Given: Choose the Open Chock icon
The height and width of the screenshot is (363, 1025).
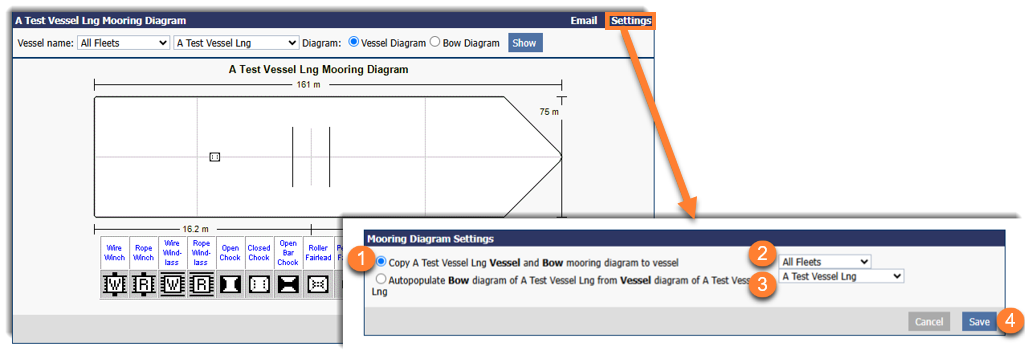Looking at the screenshot, I should coord(230,285).
